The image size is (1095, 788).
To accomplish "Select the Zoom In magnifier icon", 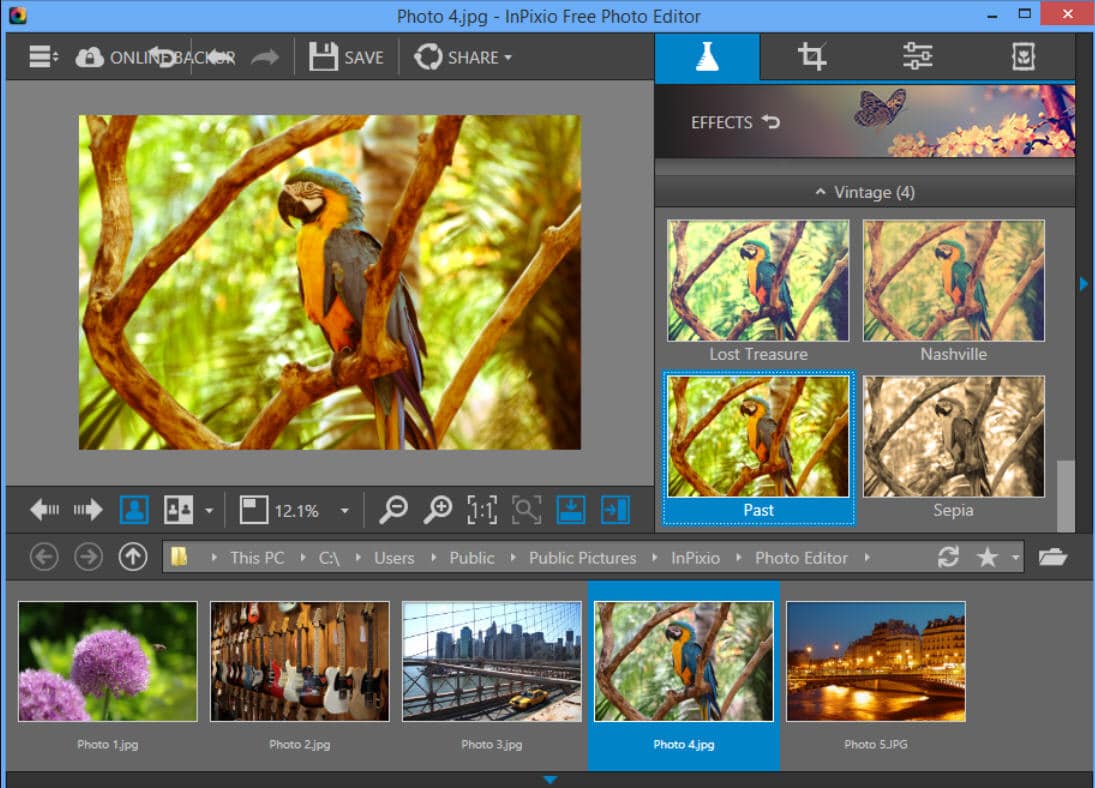I will coord(437,509).
